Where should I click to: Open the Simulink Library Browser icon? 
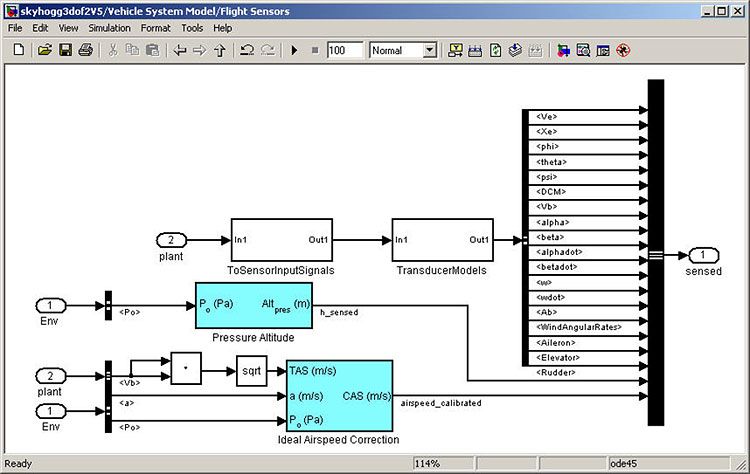pyautogui.click(x=563, y=50)
